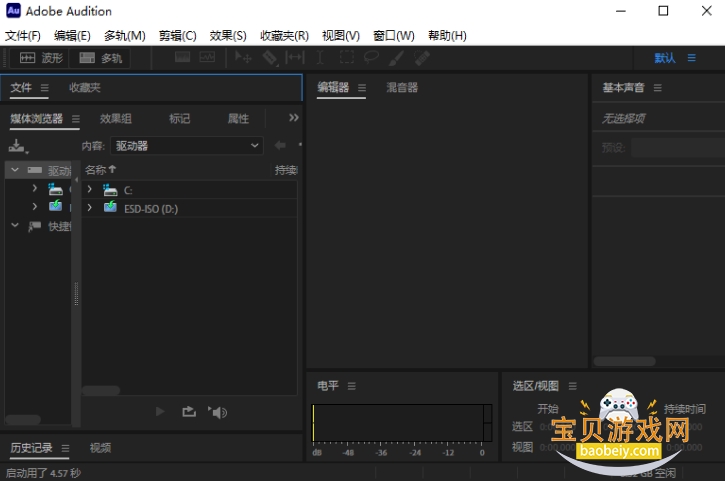
Task: Toggle spectral frequency display icon
Action: tap(182, 57)
